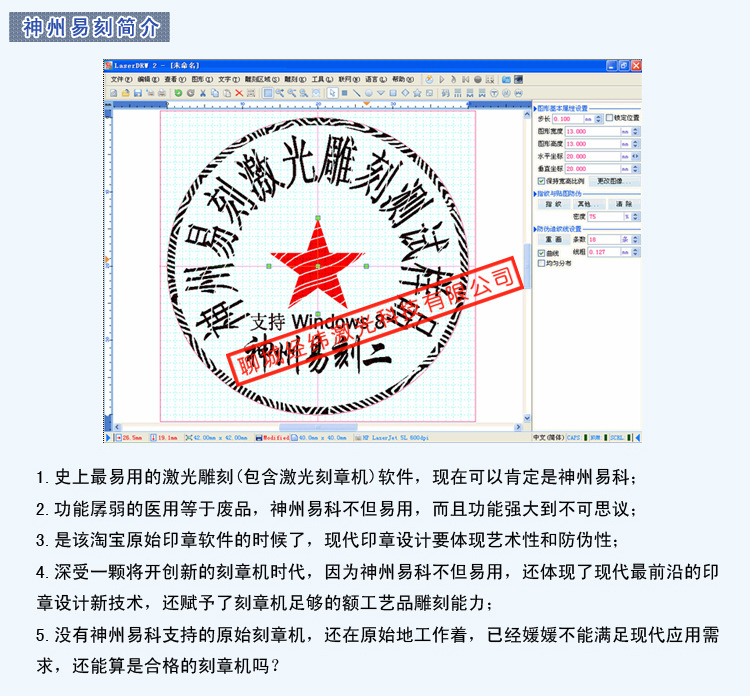Click the 中文(简体) status bar entry
The height and width of the screenshot is (696, 750).
(548, 438)
